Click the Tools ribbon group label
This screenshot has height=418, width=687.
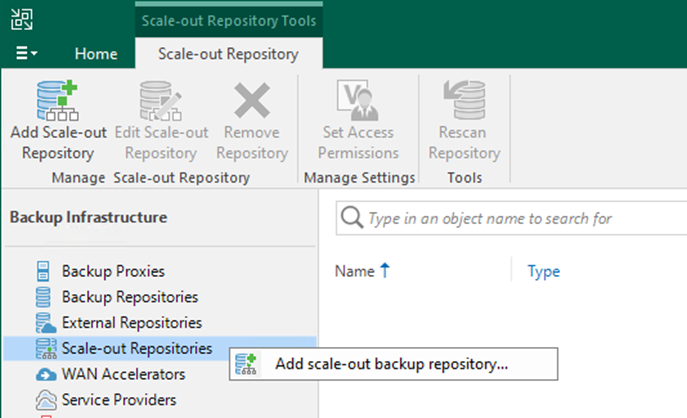[464, 178]
